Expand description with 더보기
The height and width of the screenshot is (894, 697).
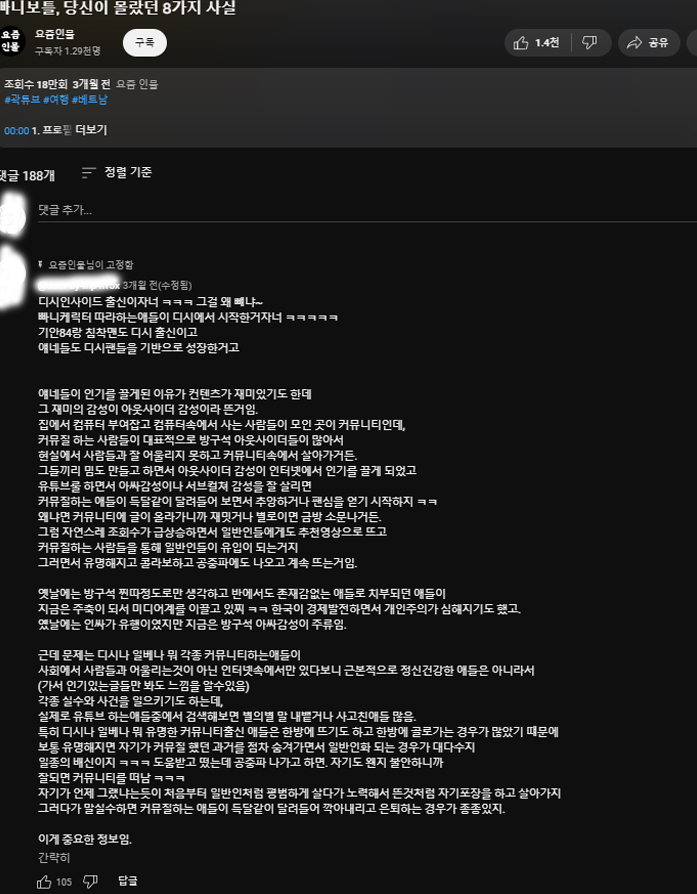click(91, 130)
